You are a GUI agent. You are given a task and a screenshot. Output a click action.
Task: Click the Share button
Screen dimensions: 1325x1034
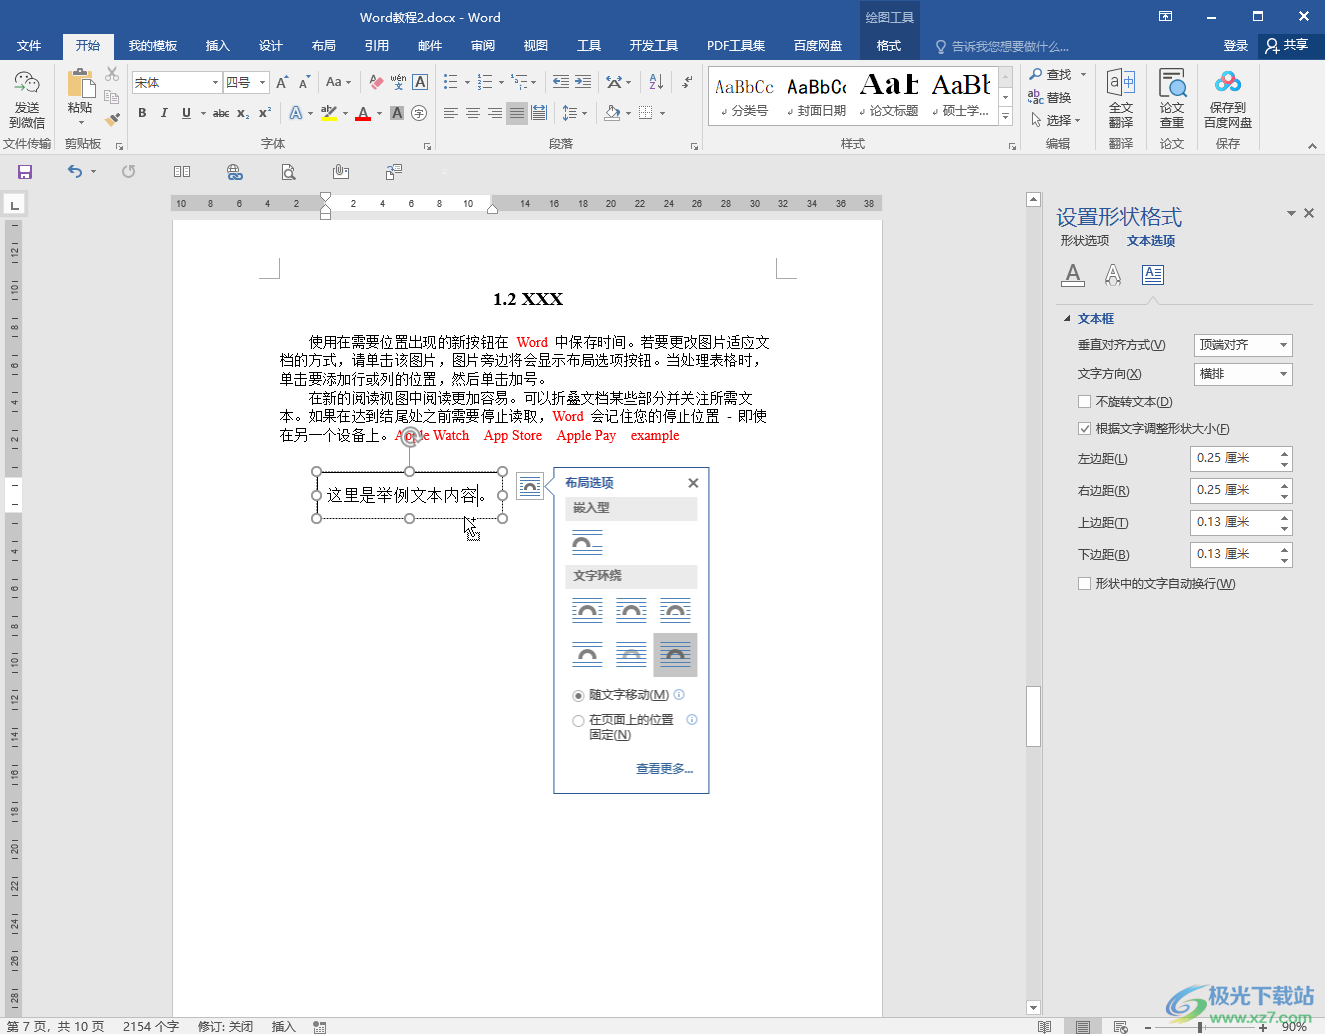click(x=1287, y=46)
